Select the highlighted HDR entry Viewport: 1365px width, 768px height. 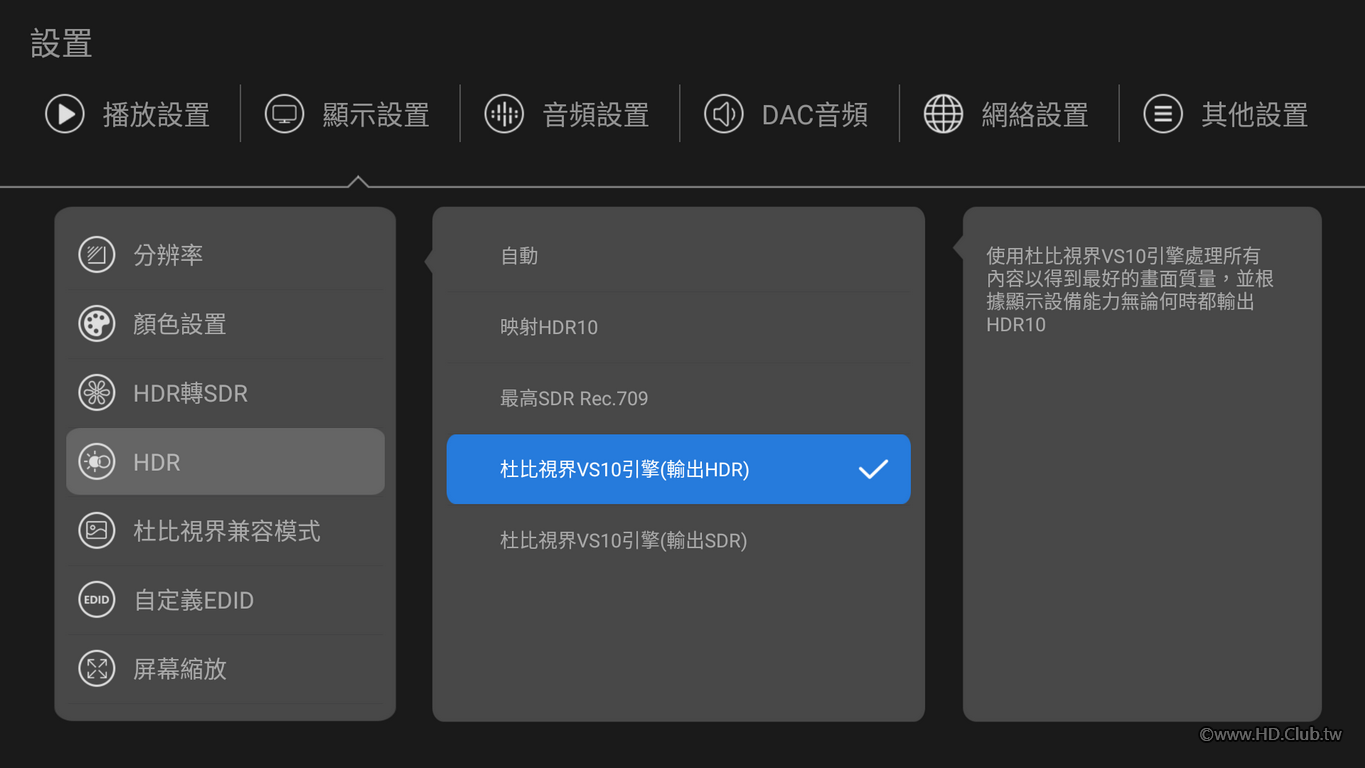click(225, 462)
